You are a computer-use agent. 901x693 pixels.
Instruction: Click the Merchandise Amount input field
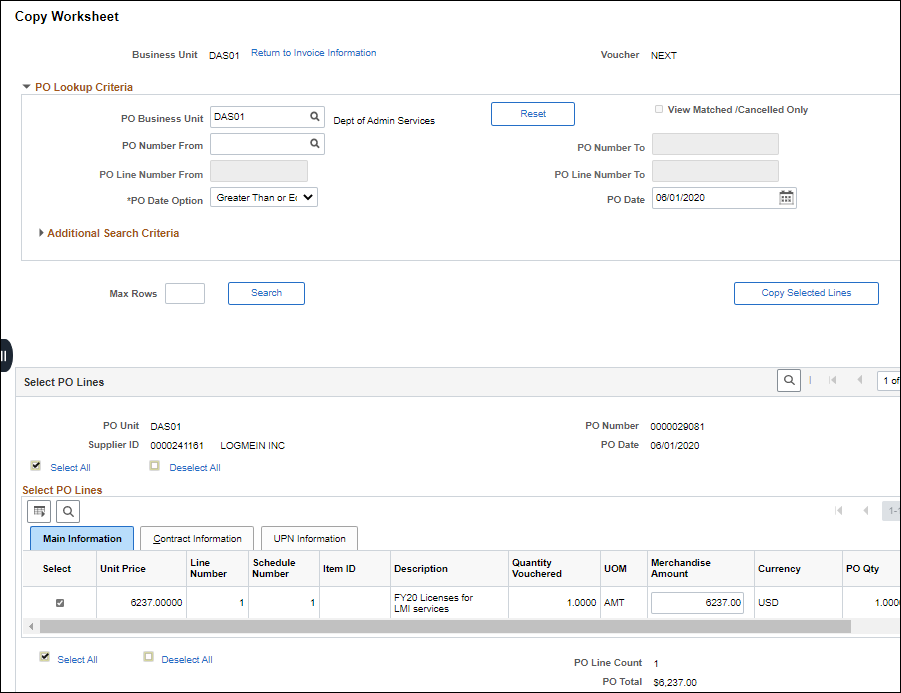[x=697, y=603]
